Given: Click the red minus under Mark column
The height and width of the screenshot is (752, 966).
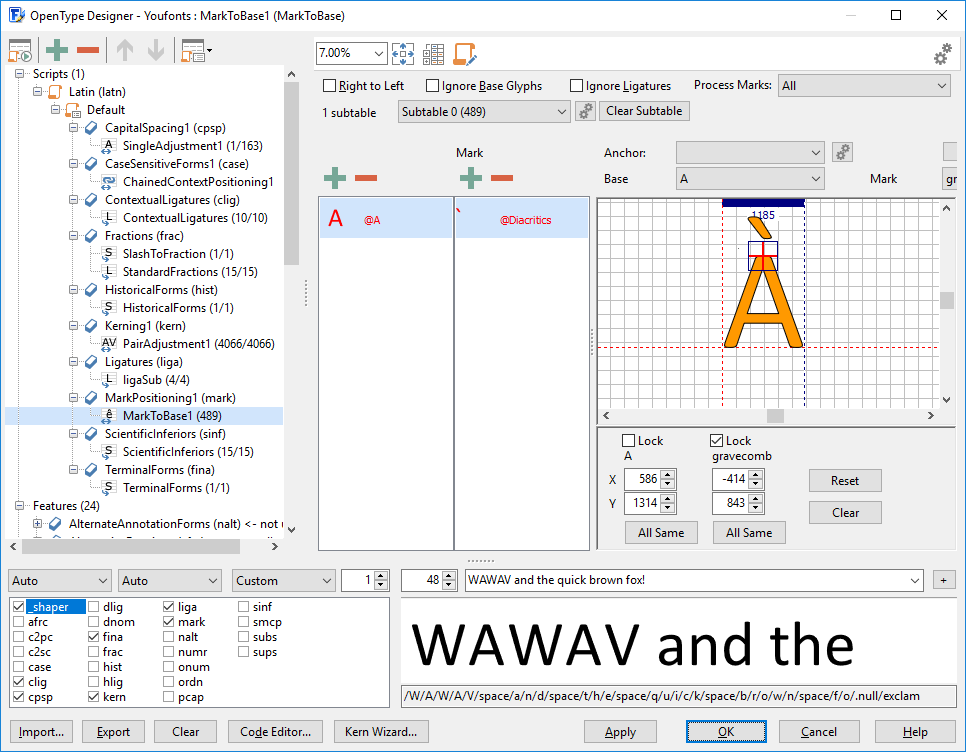Looking at the screenshot, I should point(502,178).
